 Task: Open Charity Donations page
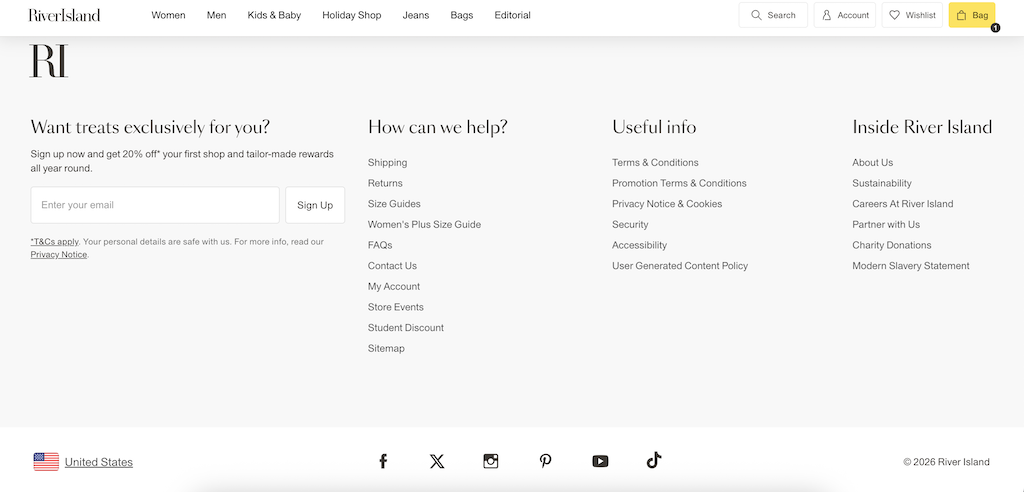coord(891,245)
